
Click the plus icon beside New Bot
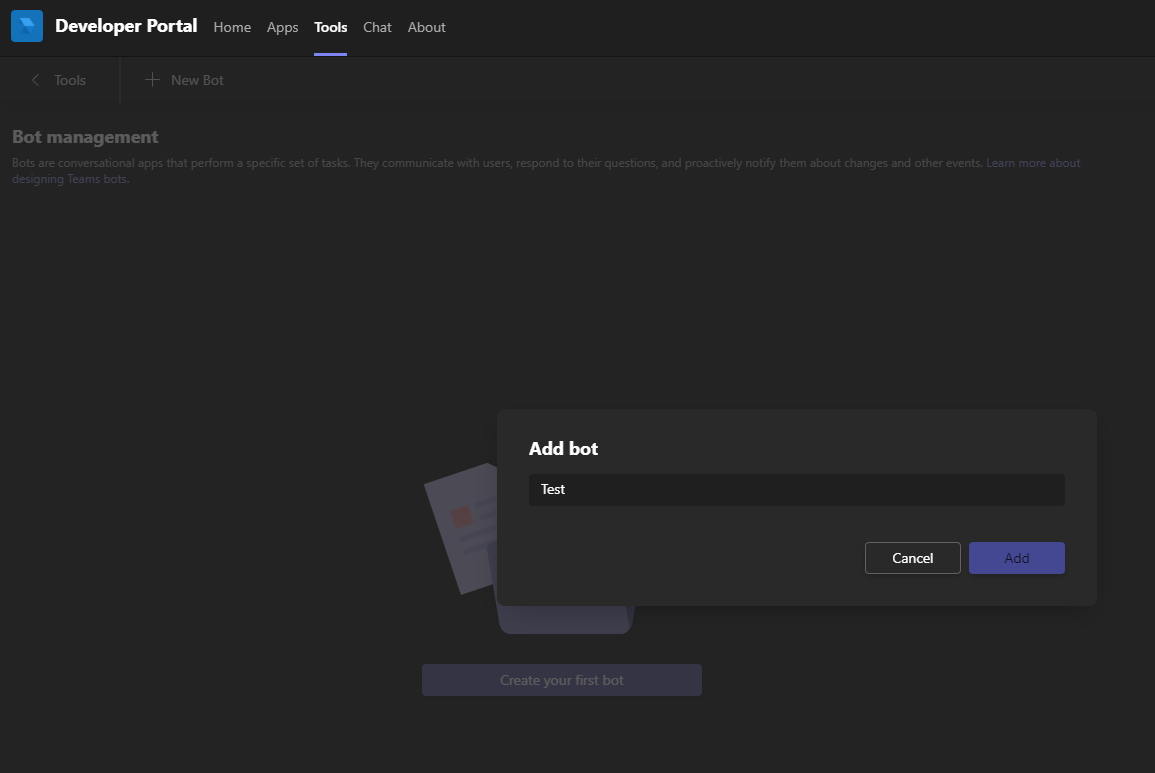pos(151,79)
